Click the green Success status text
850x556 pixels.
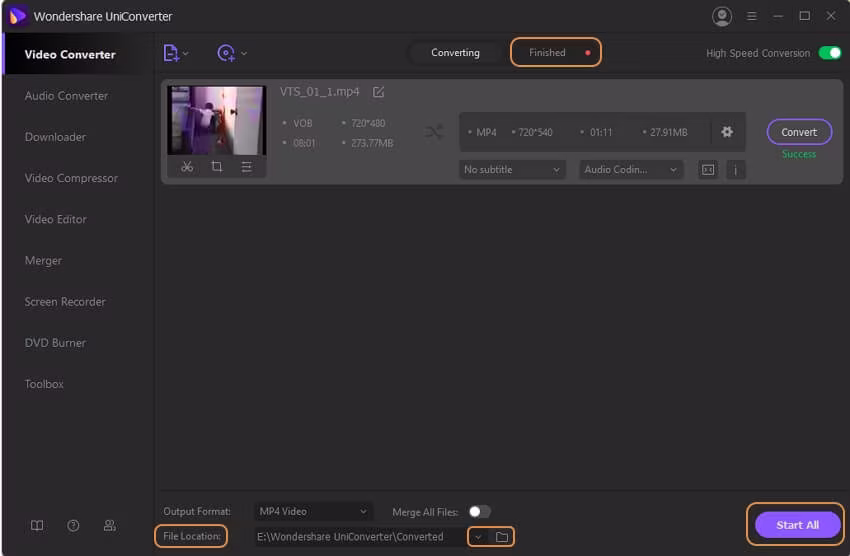tap(799, 154)
